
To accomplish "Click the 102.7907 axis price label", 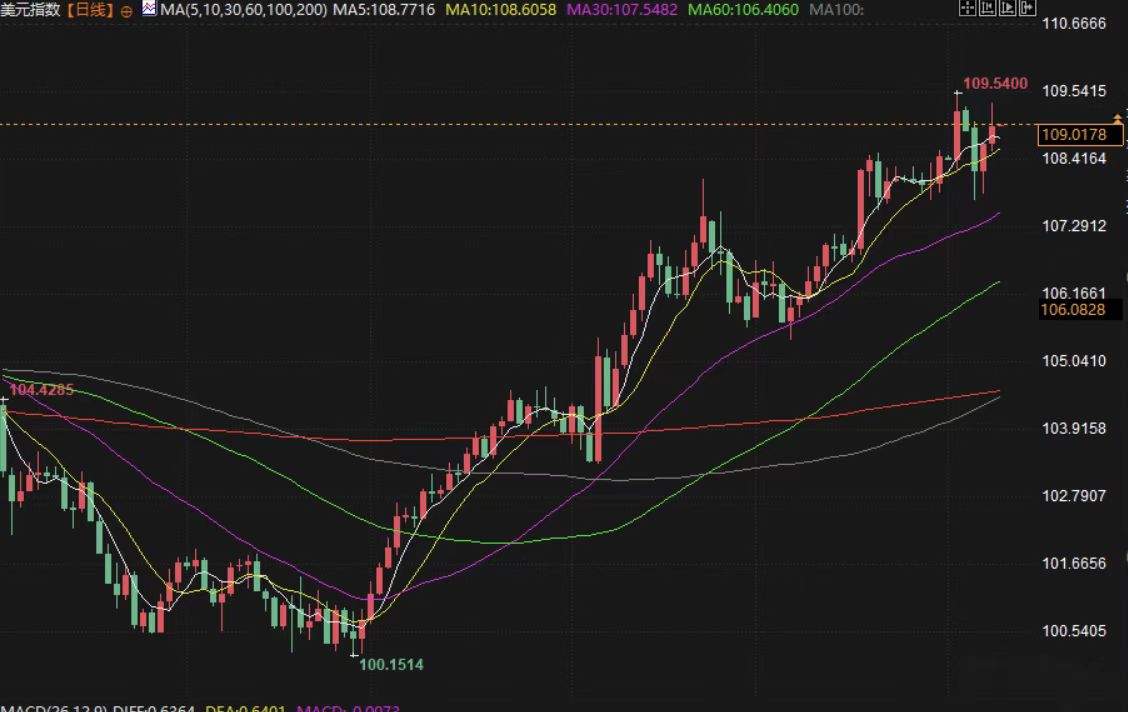I will point(1074,496).
